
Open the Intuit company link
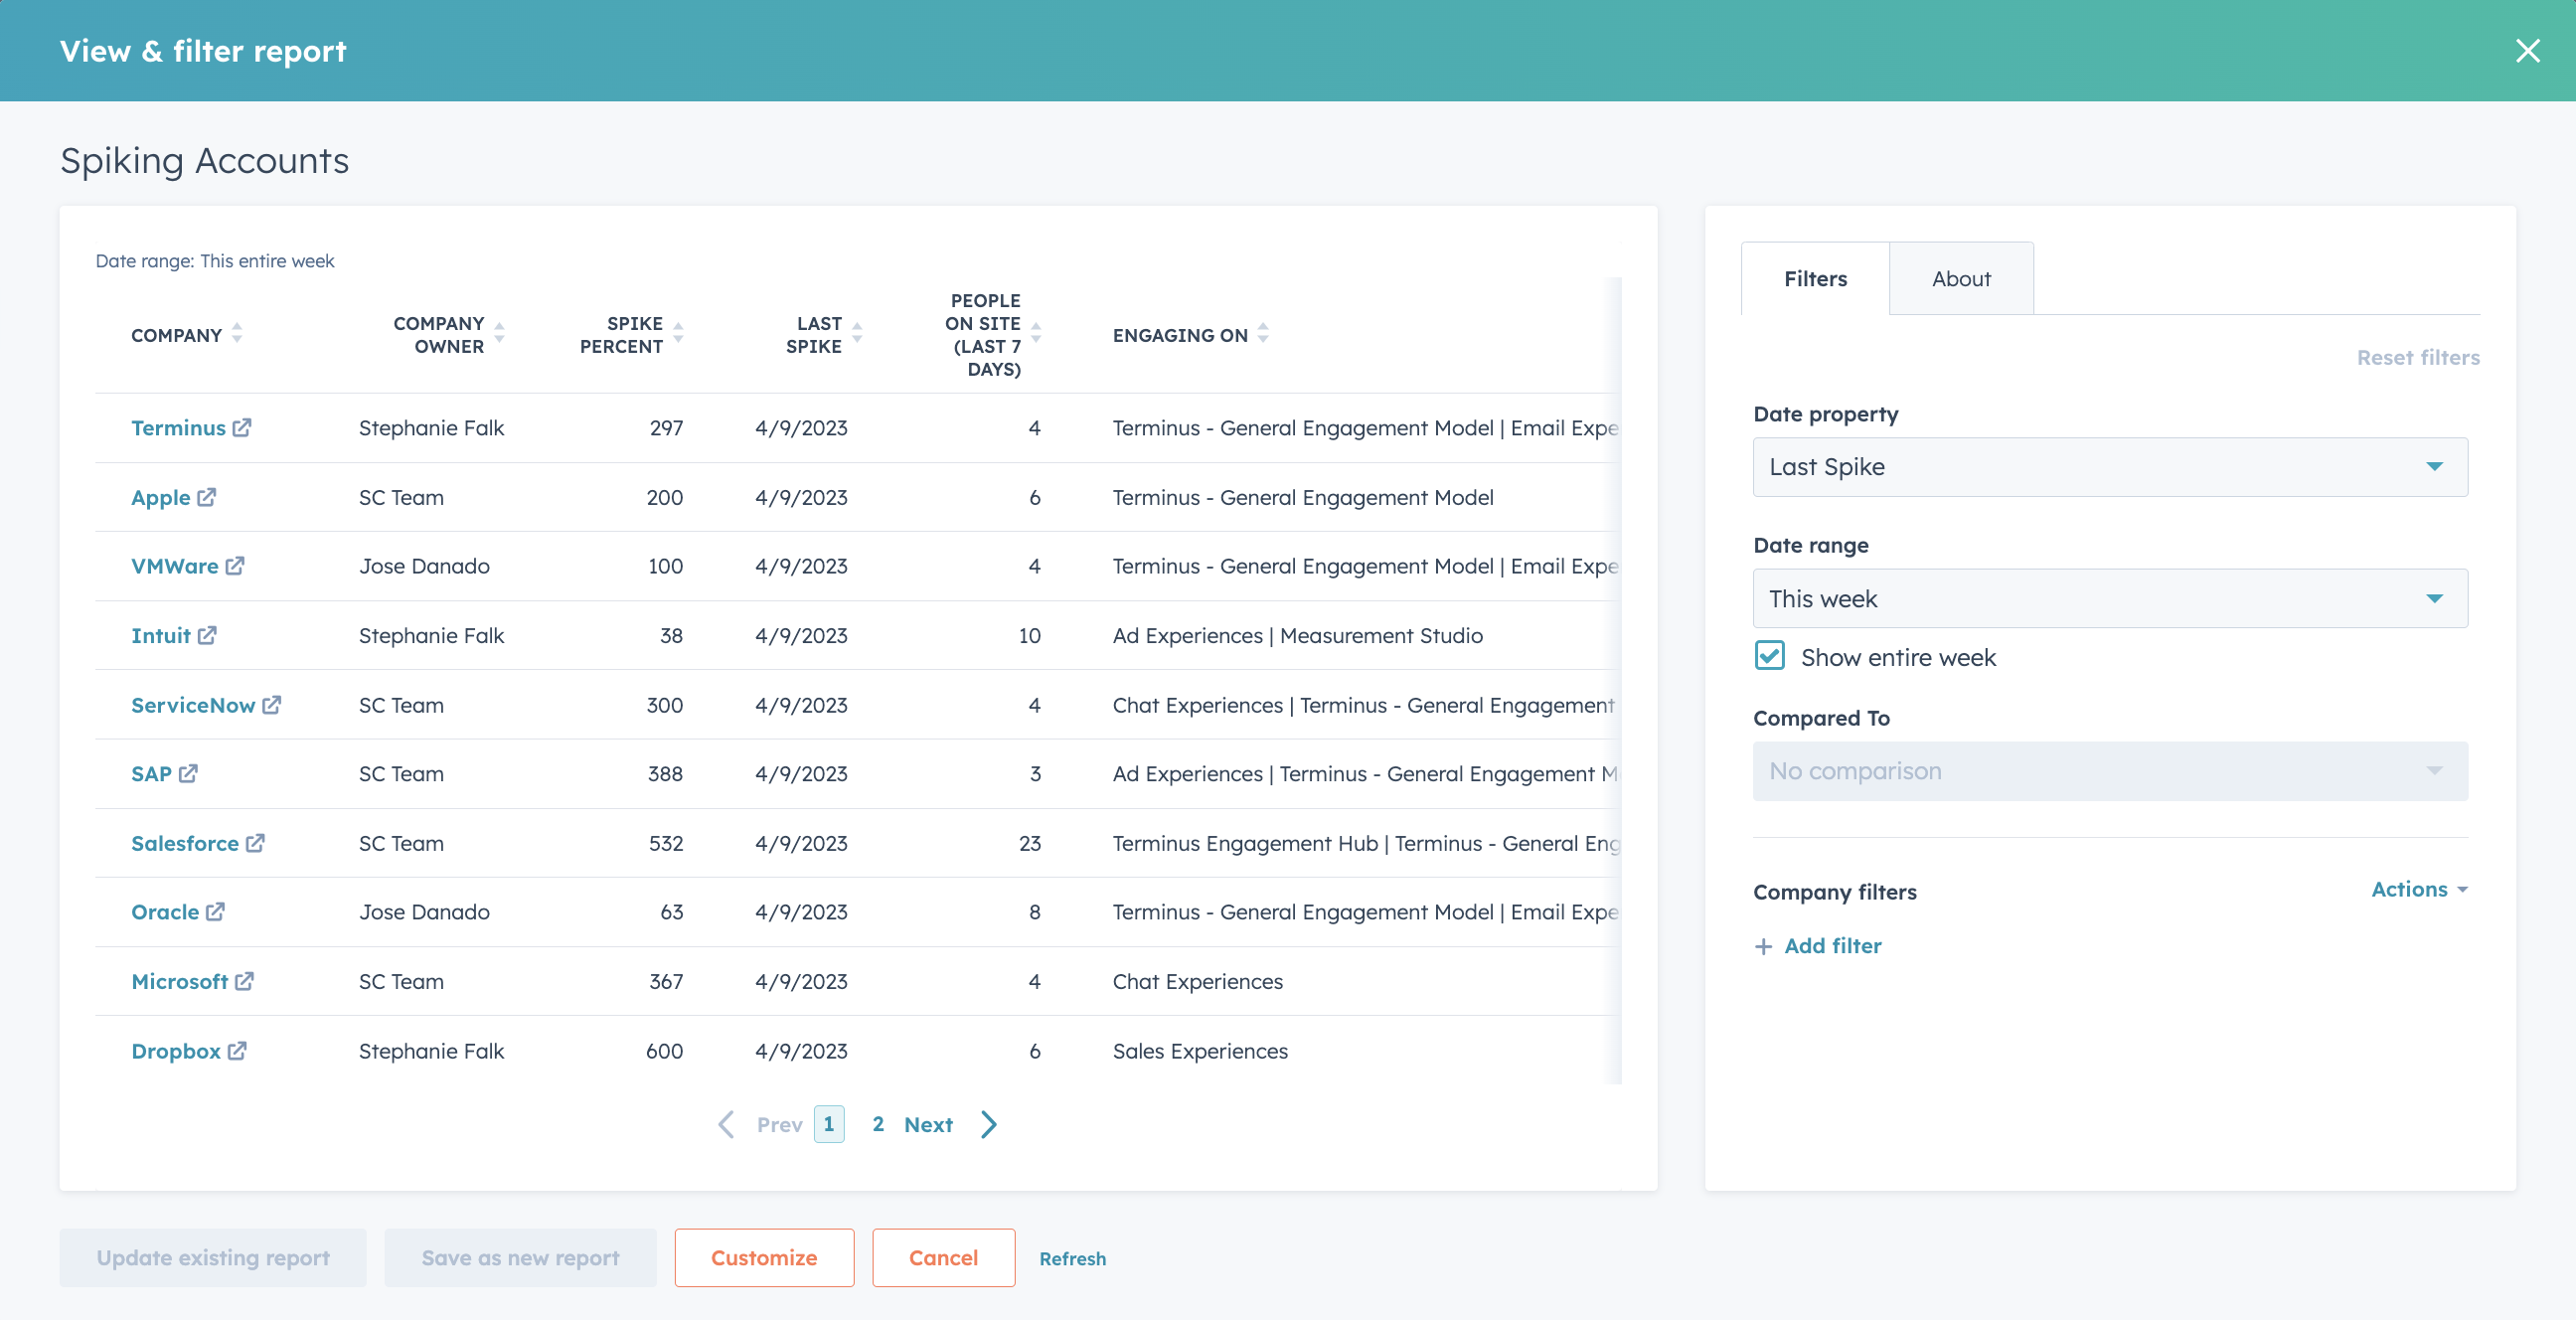point(160,636)
